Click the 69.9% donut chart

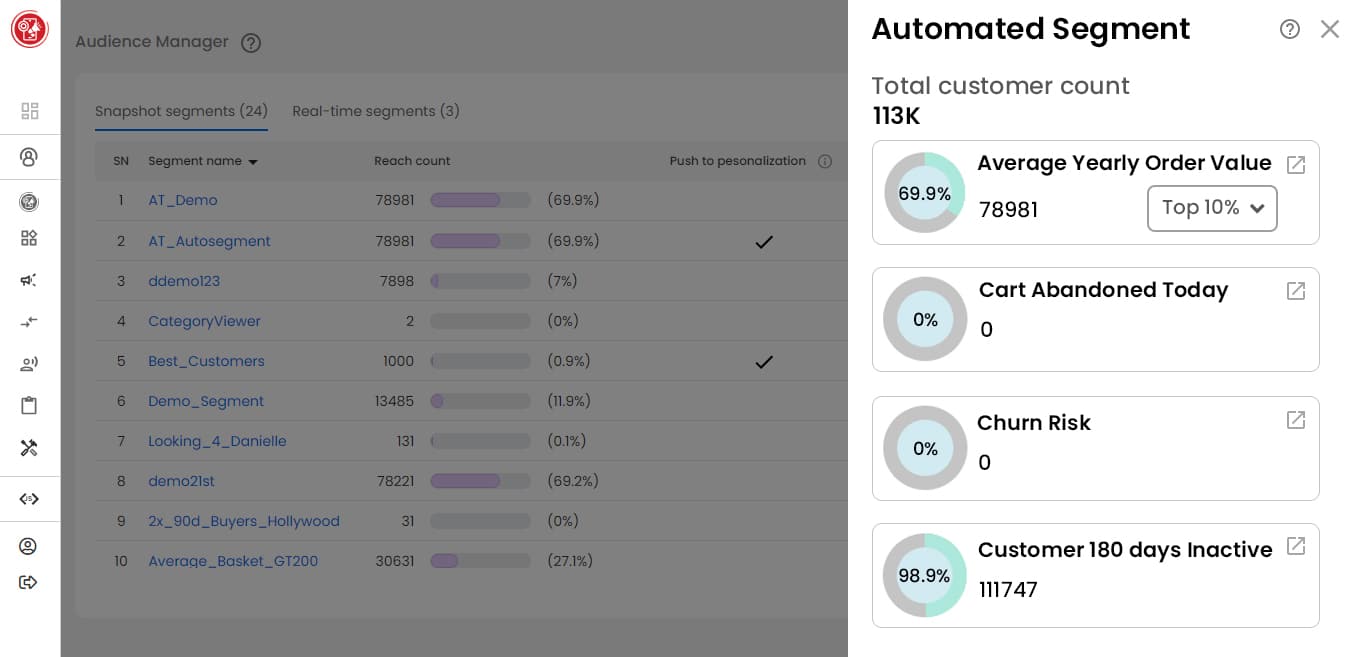coord(925,193)
